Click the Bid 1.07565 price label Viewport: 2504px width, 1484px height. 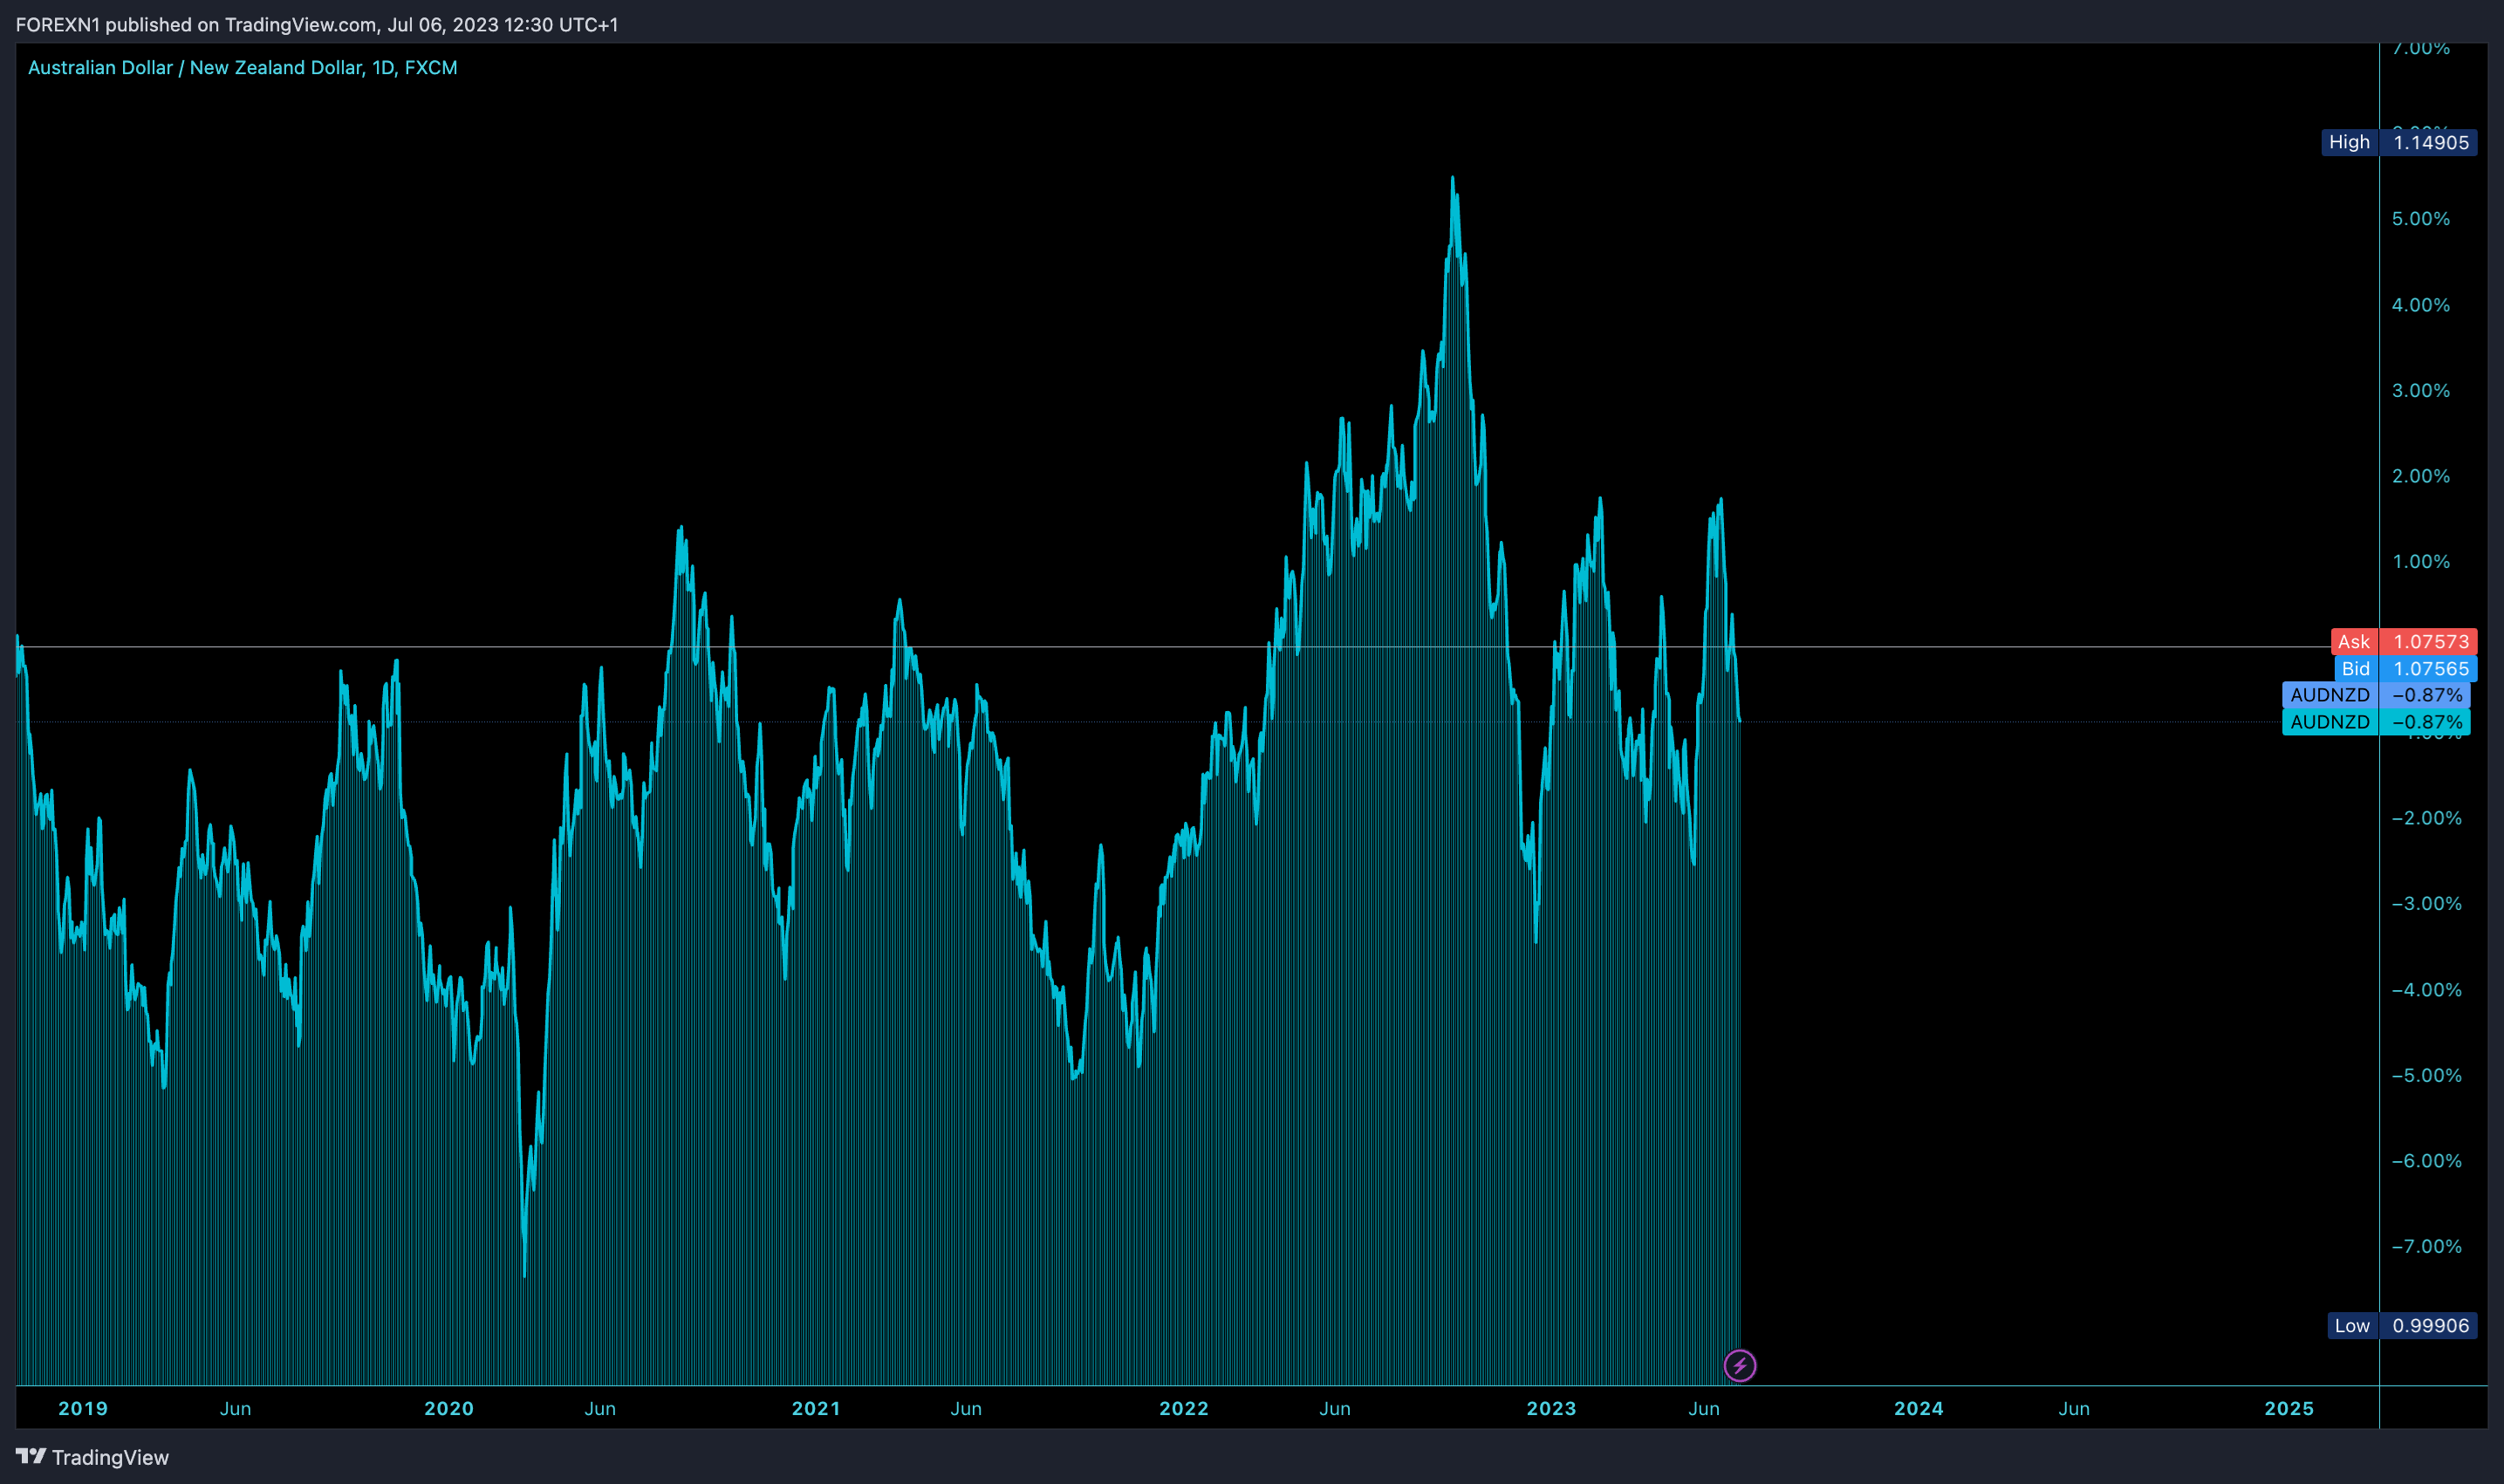pos(2406,668)
